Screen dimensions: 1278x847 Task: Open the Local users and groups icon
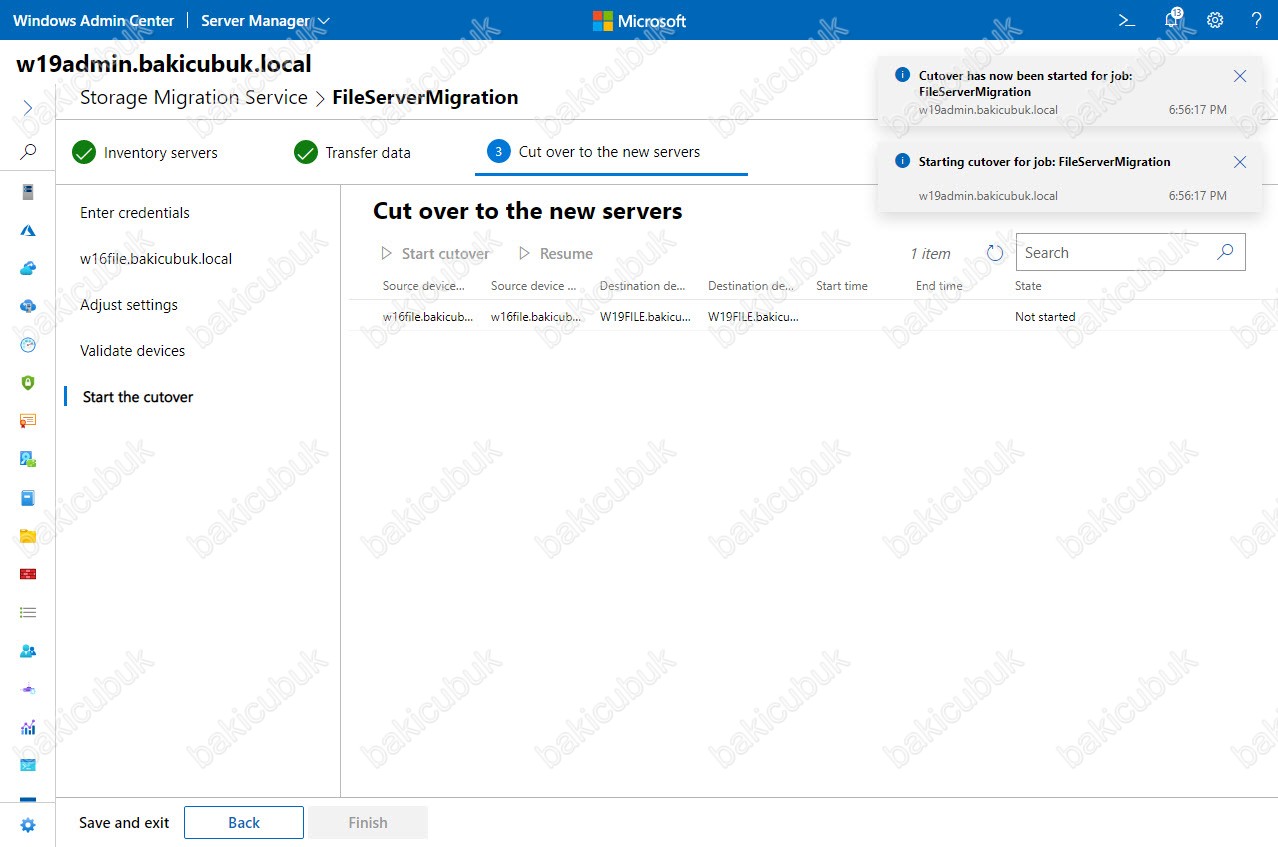(x=28, y=651)
